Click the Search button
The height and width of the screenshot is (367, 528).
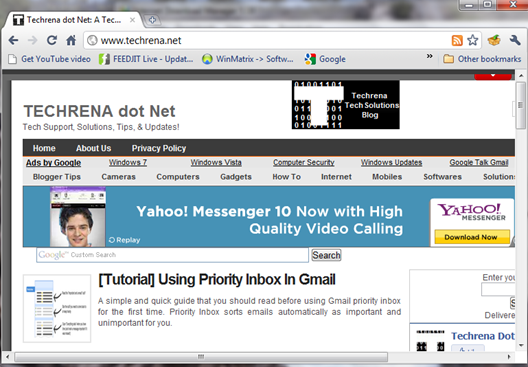(x=326, y=255)
